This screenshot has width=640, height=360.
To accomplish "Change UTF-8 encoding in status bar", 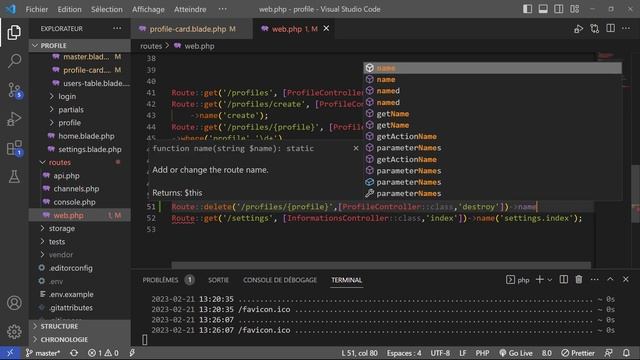I will point(440,353).
